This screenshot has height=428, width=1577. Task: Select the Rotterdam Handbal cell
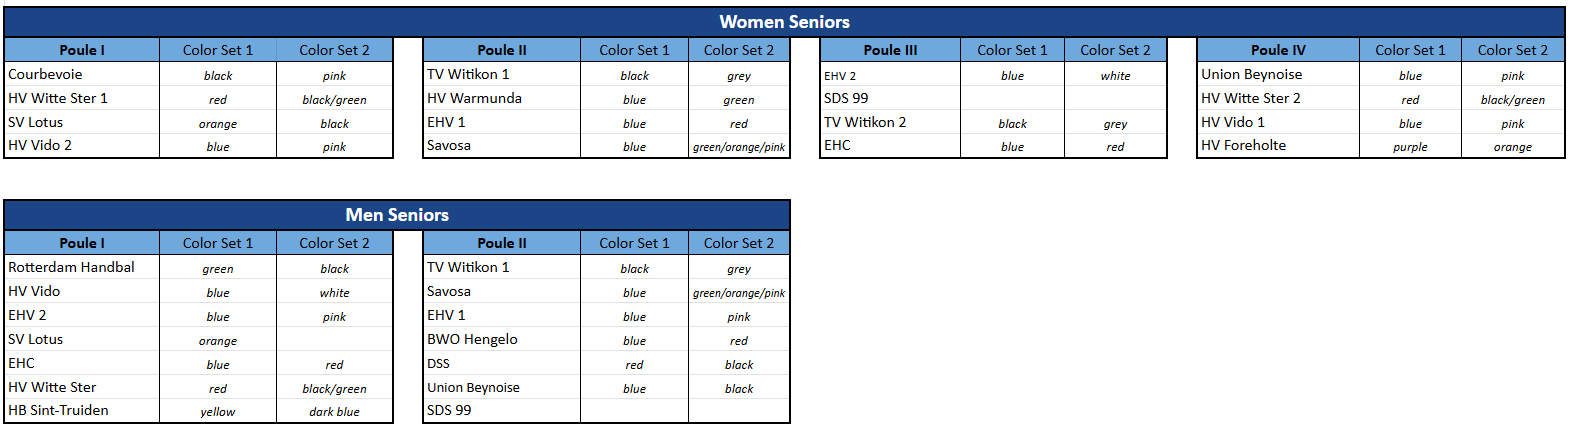(x=81, y=268)
